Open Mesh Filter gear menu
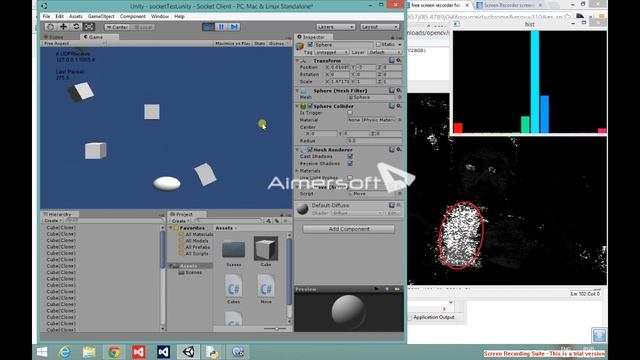This screenshot has width=640, height=360. 399,91
